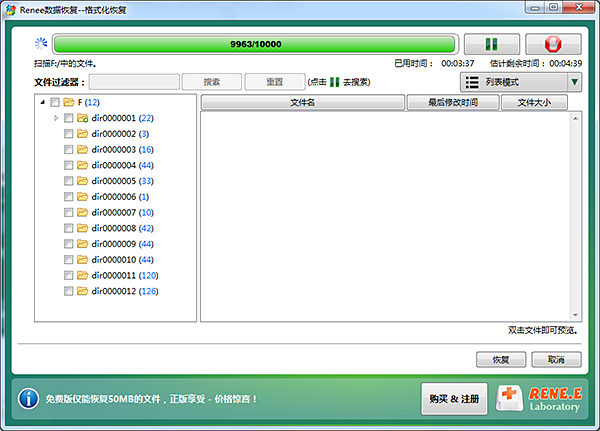Sort by the 文件名 column header
The image size is (600, 431).
coord(302,103)
